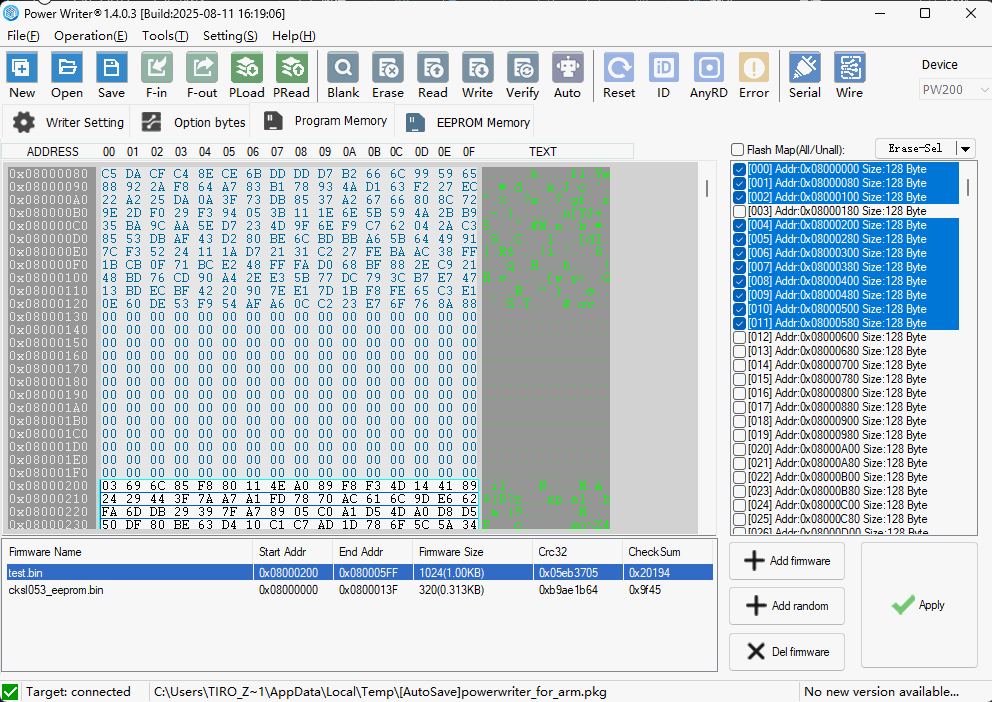The width and height of the screenshot is (992, 702).
Task: Uncheck sector [011] Addr:0x08000580
Action: 739,323
